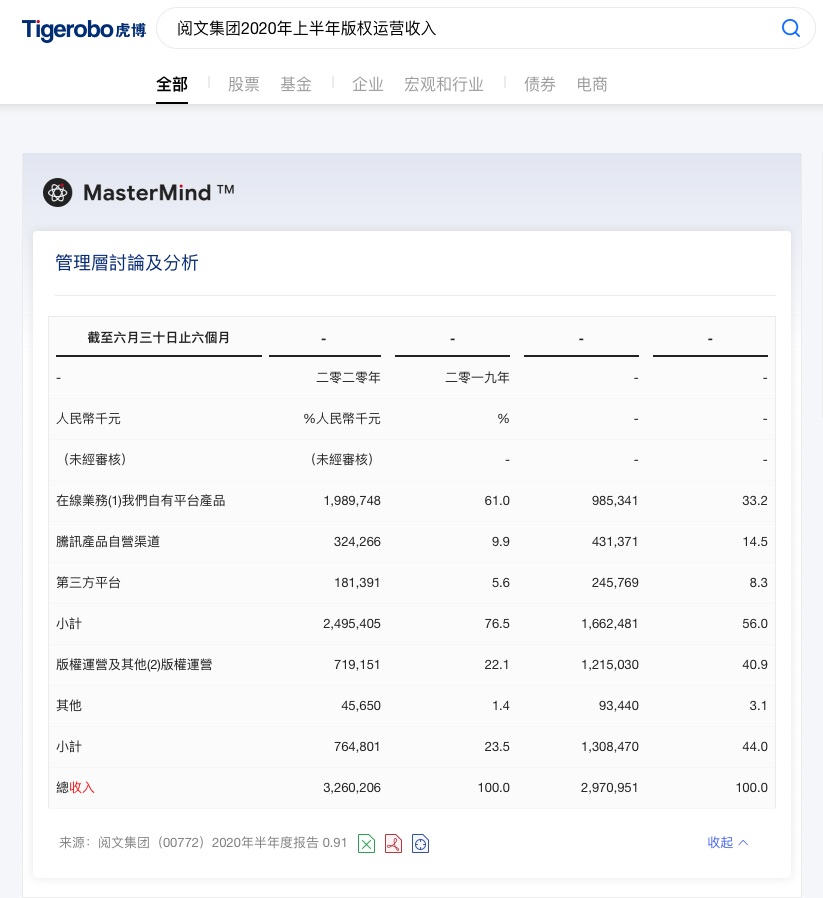Click the value 719,151
This screenshot has height=898, width=823.
[357, 664]
